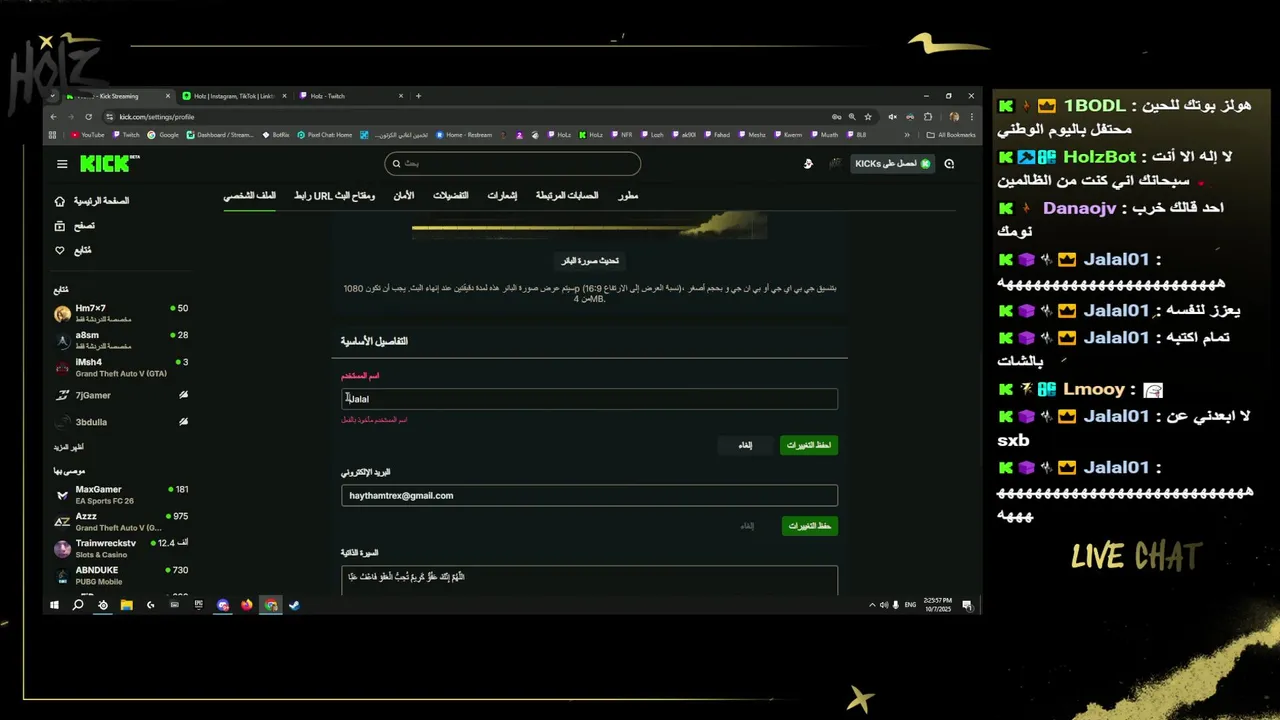Viewport: 1280px width, 720px height.
Task: Open the All Bookmarks folder
Action: click(x=951, y=135)
